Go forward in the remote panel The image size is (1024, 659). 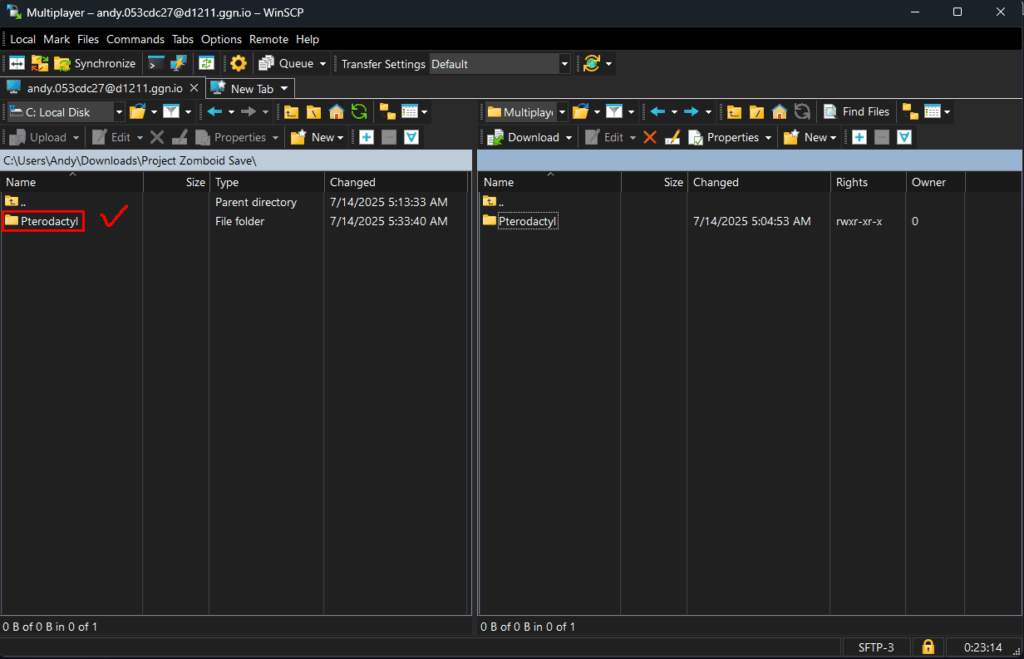[x=691, y=112]
